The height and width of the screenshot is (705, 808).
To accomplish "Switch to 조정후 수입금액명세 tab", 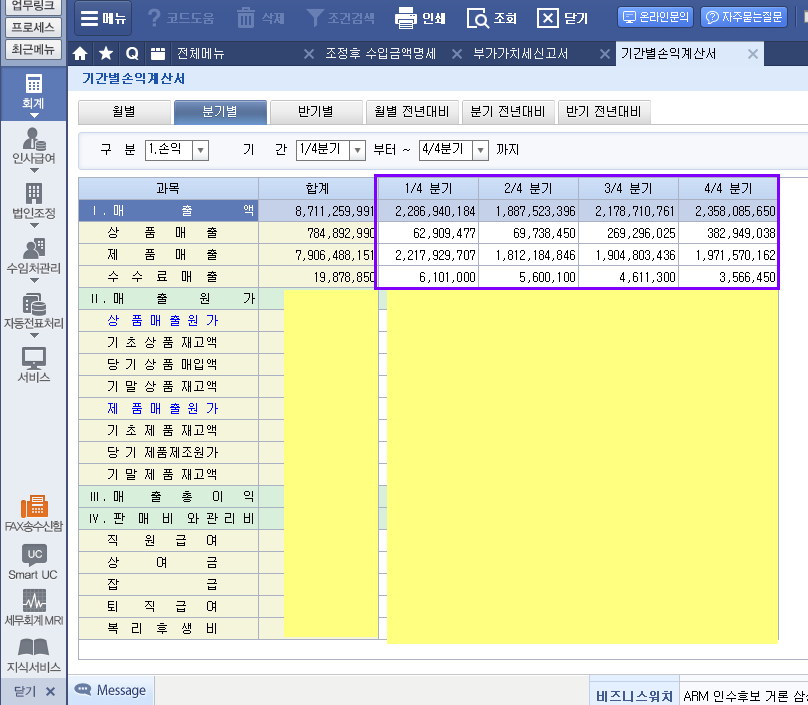I will 381,54.
